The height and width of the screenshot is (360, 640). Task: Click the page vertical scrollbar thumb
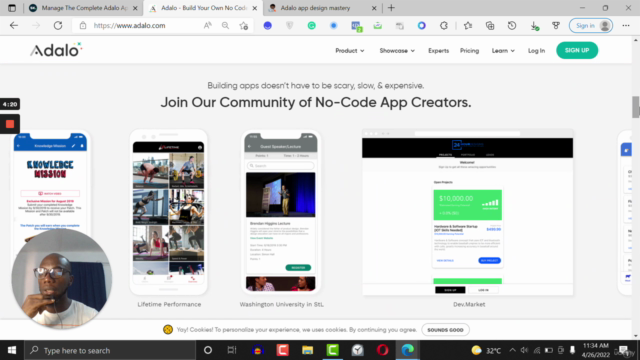pos(636,107)
